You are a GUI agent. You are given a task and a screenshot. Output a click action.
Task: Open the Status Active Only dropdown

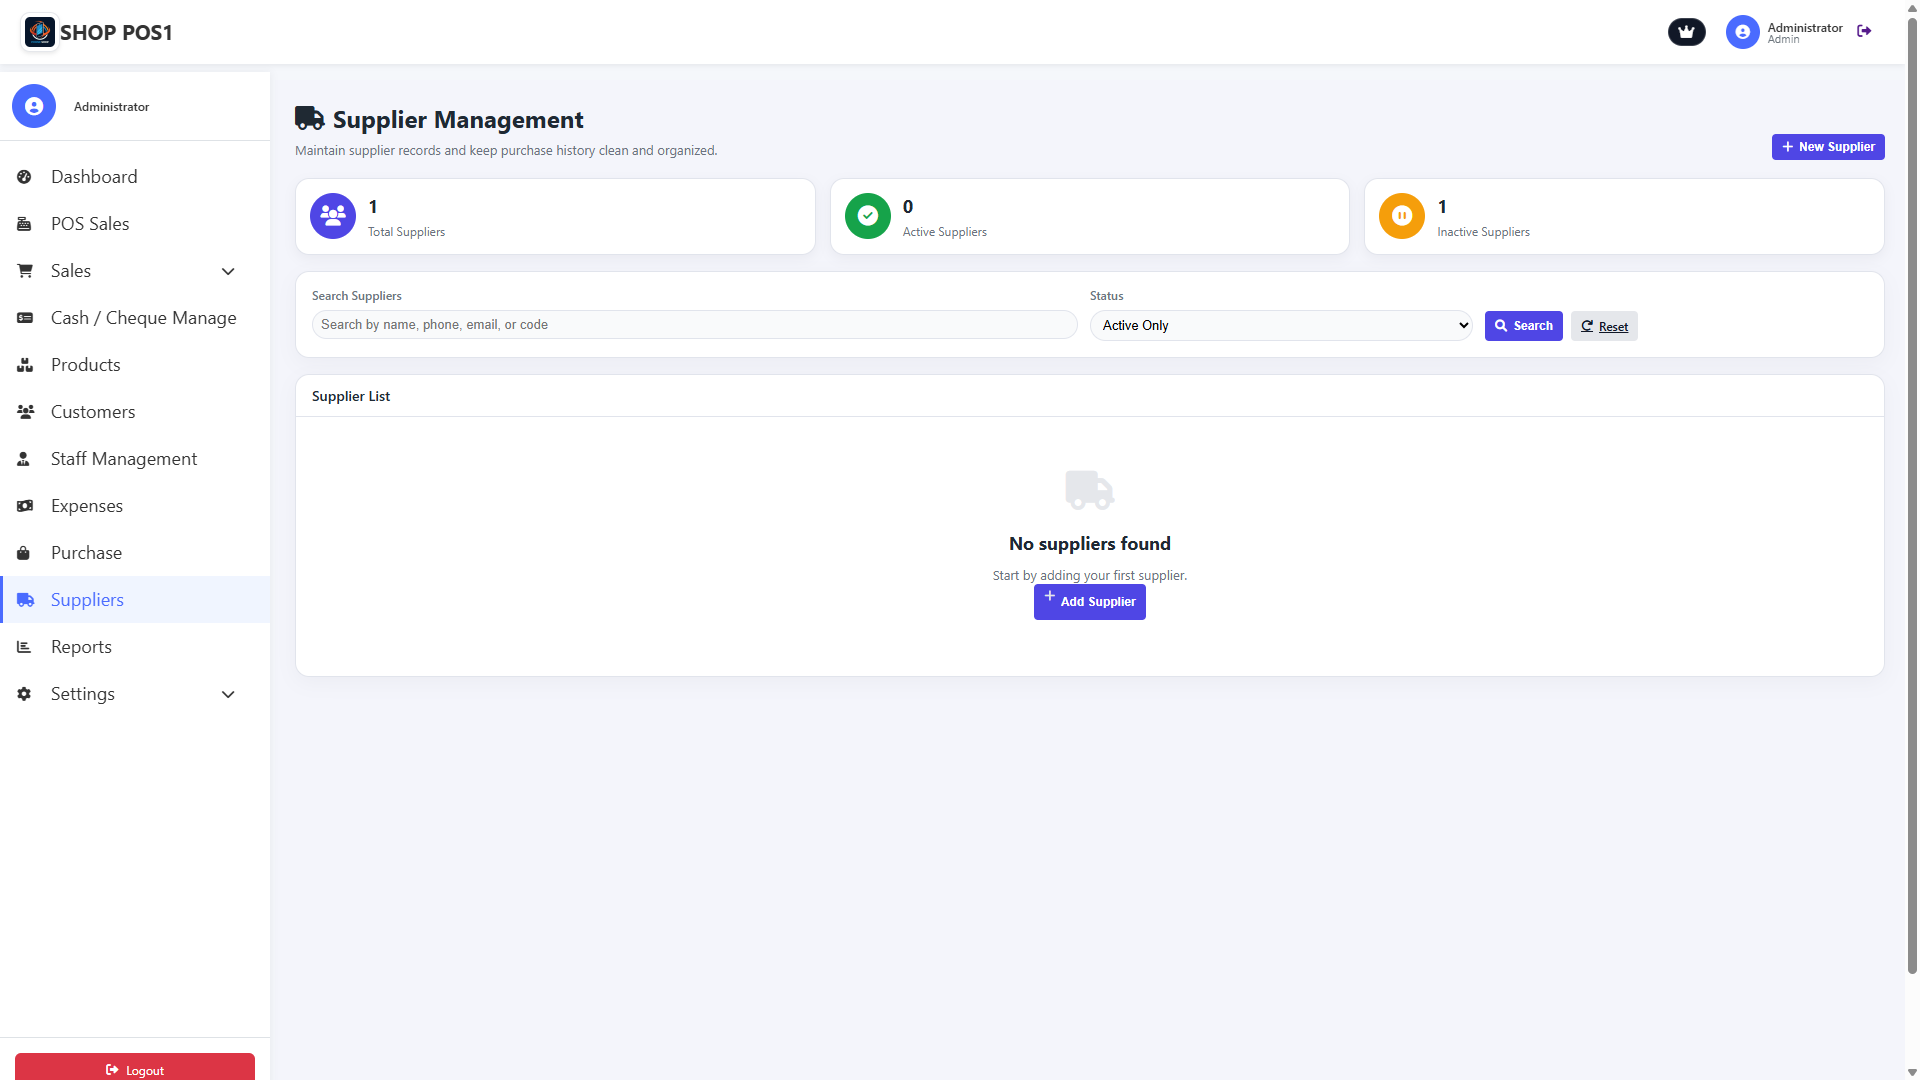click(x=1280, y=326)
